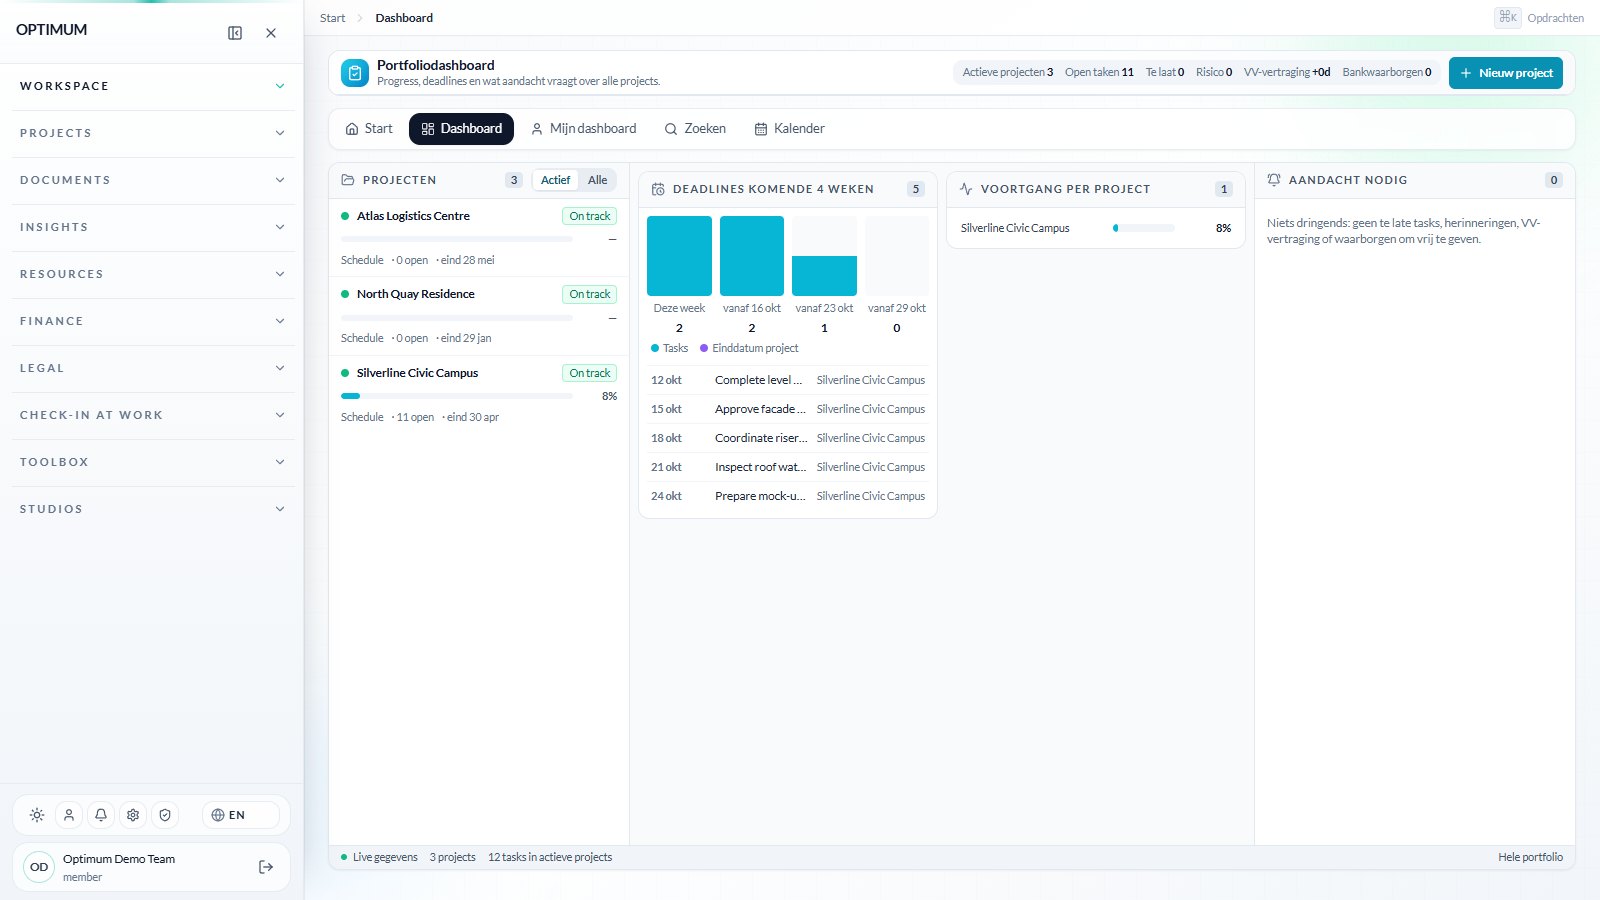
Task: Expand the Documents sidebar section
Action: (152, 180)
